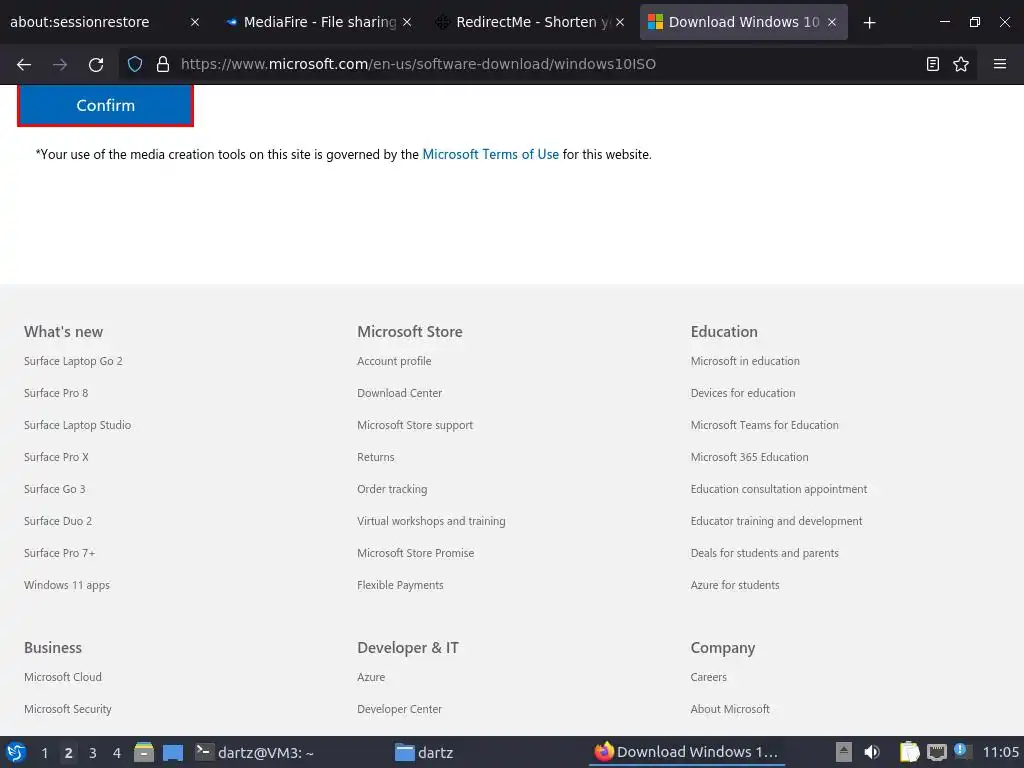1024x768 pixels.
Task: Open the Surface Laptop Studio link
Action: coord(78,425)
